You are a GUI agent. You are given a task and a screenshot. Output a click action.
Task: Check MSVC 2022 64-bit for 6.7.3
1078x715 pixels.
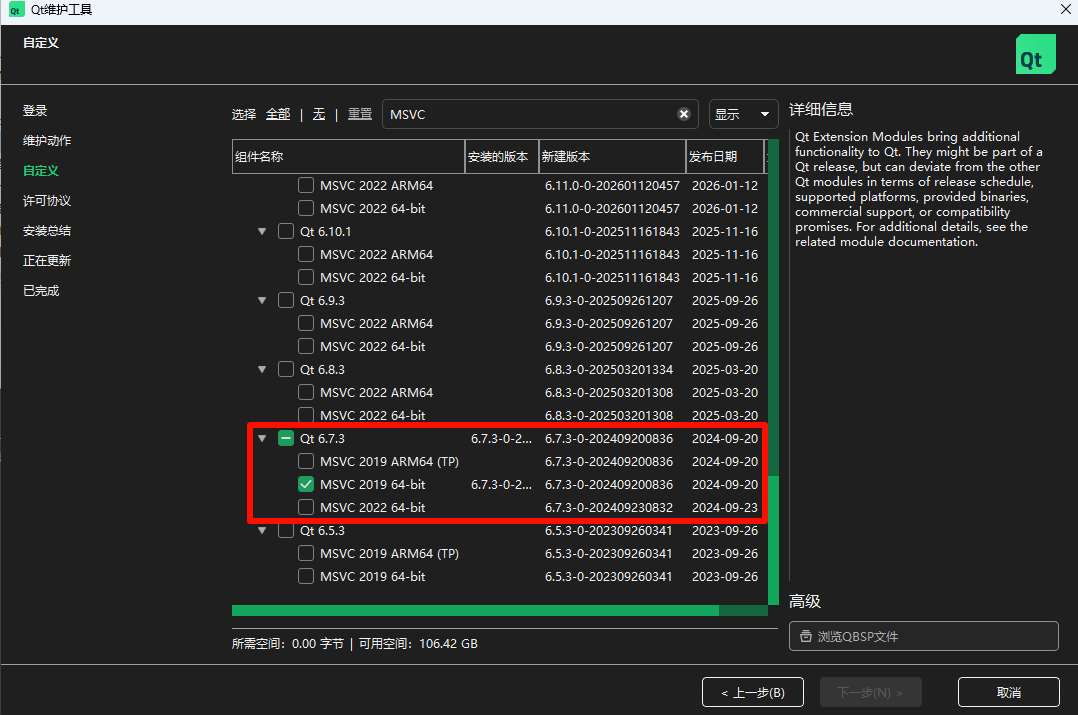coord(306,507)
